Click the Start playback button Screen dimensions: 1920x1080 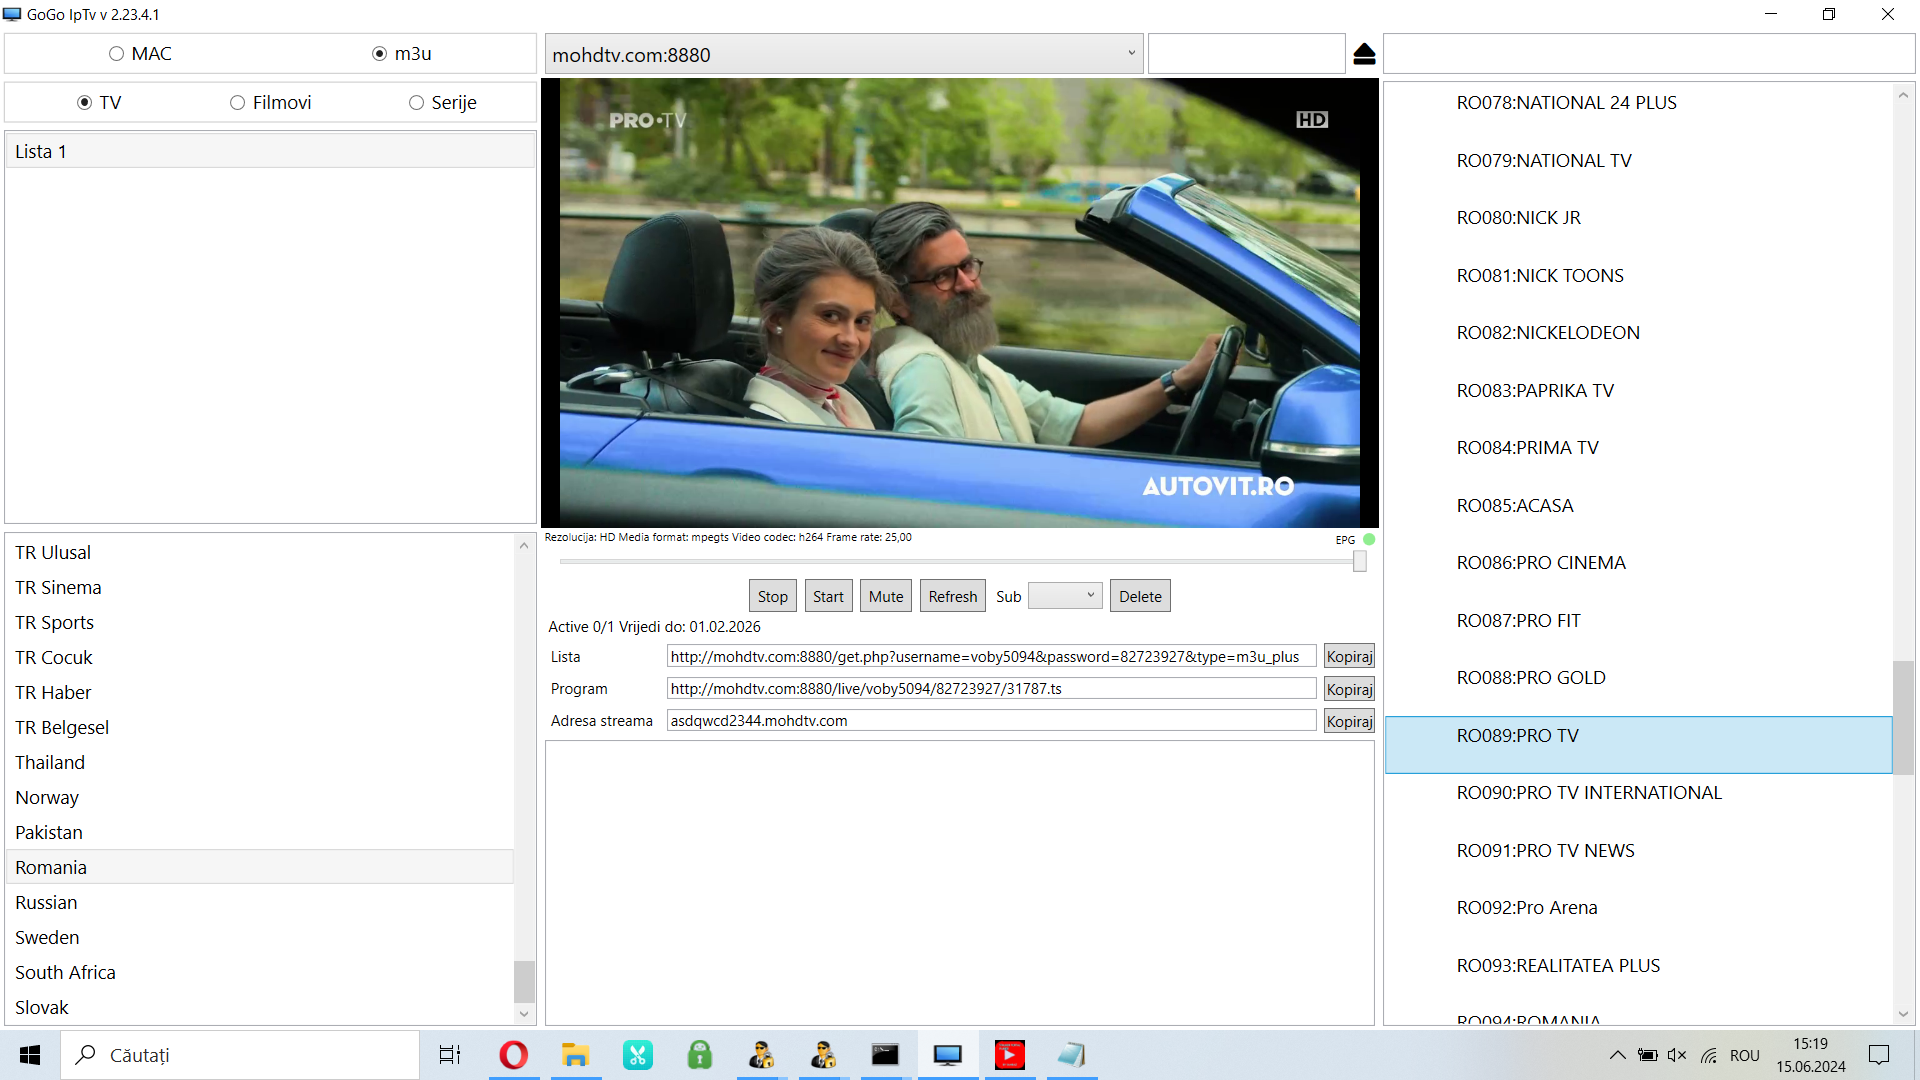[828, 596]
